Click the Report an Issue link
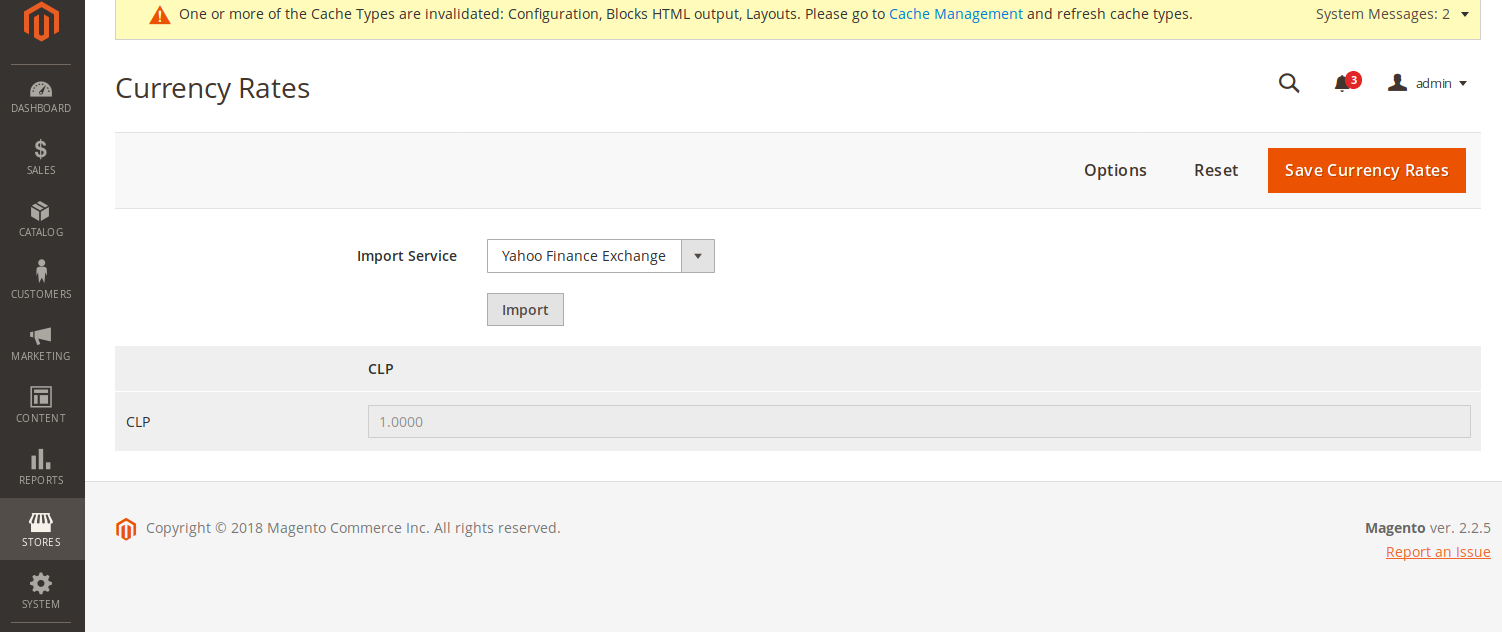 click(1437, 552)
